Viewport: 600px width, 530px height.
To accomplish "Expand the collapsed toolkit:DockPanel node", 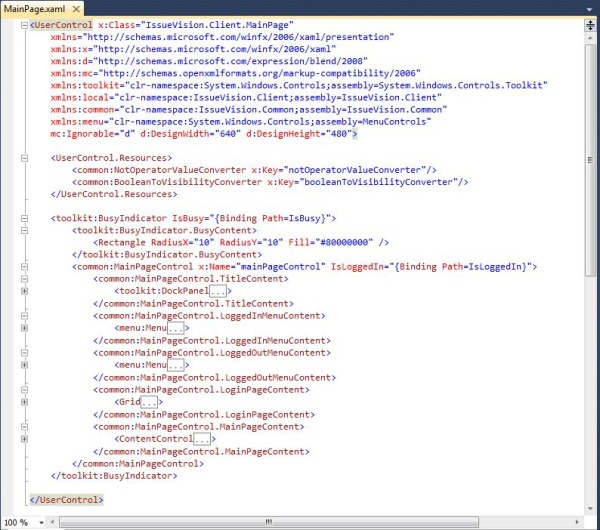I will coord(24,291).
